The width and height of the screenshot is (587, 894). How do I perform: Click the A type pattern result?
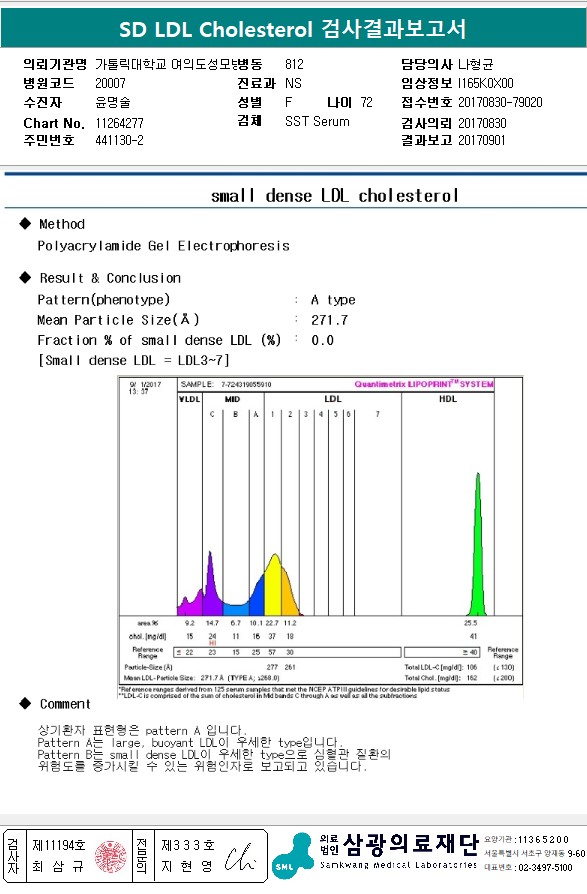coord(333,300)
